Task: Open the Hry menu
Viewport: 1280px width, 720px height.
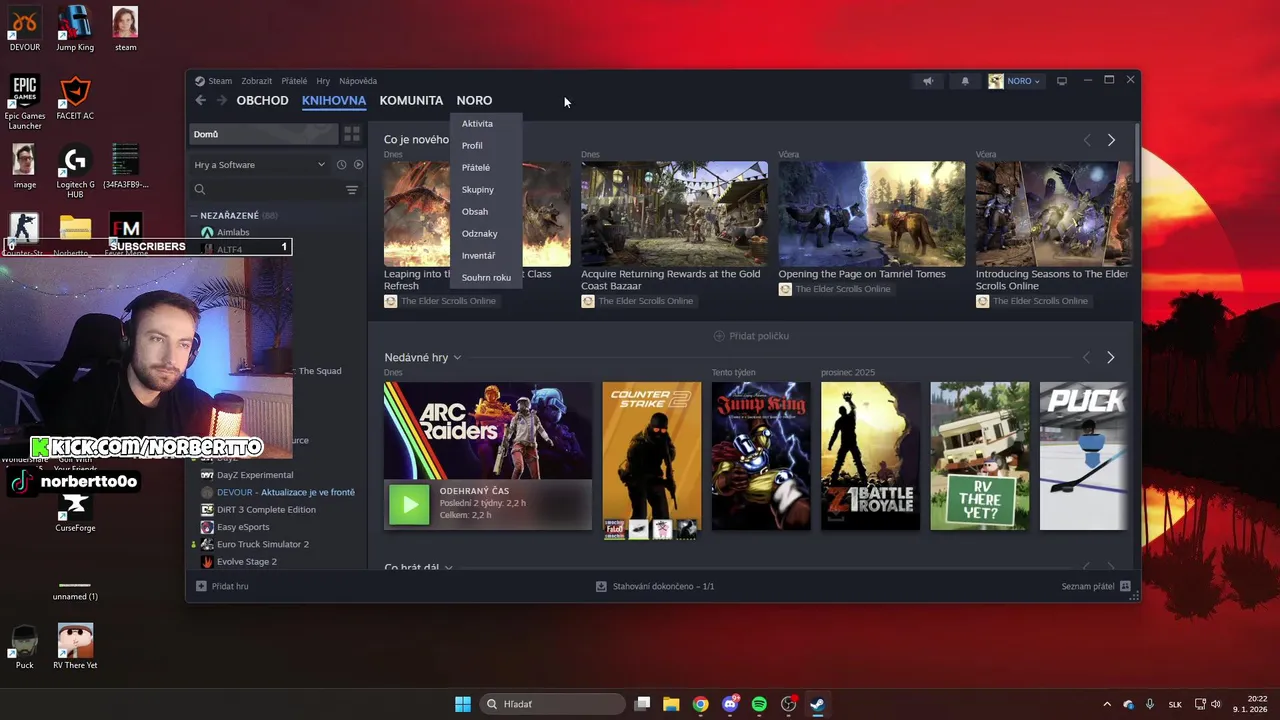Action: (323, 81)
